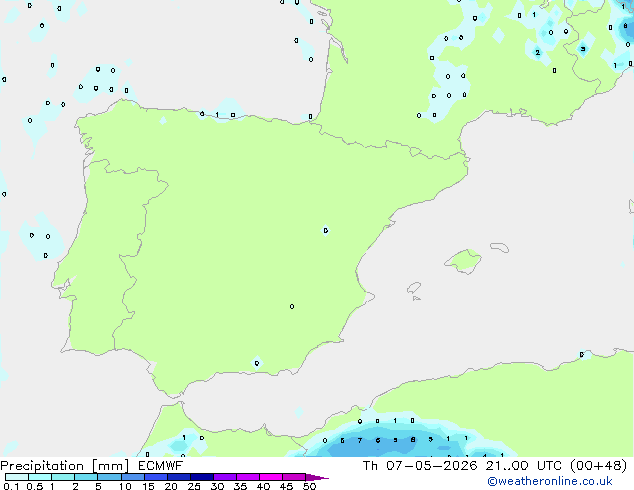The image size is (634, 490).
Task: Click the Mallorca island outline
Action: [463, 262]
